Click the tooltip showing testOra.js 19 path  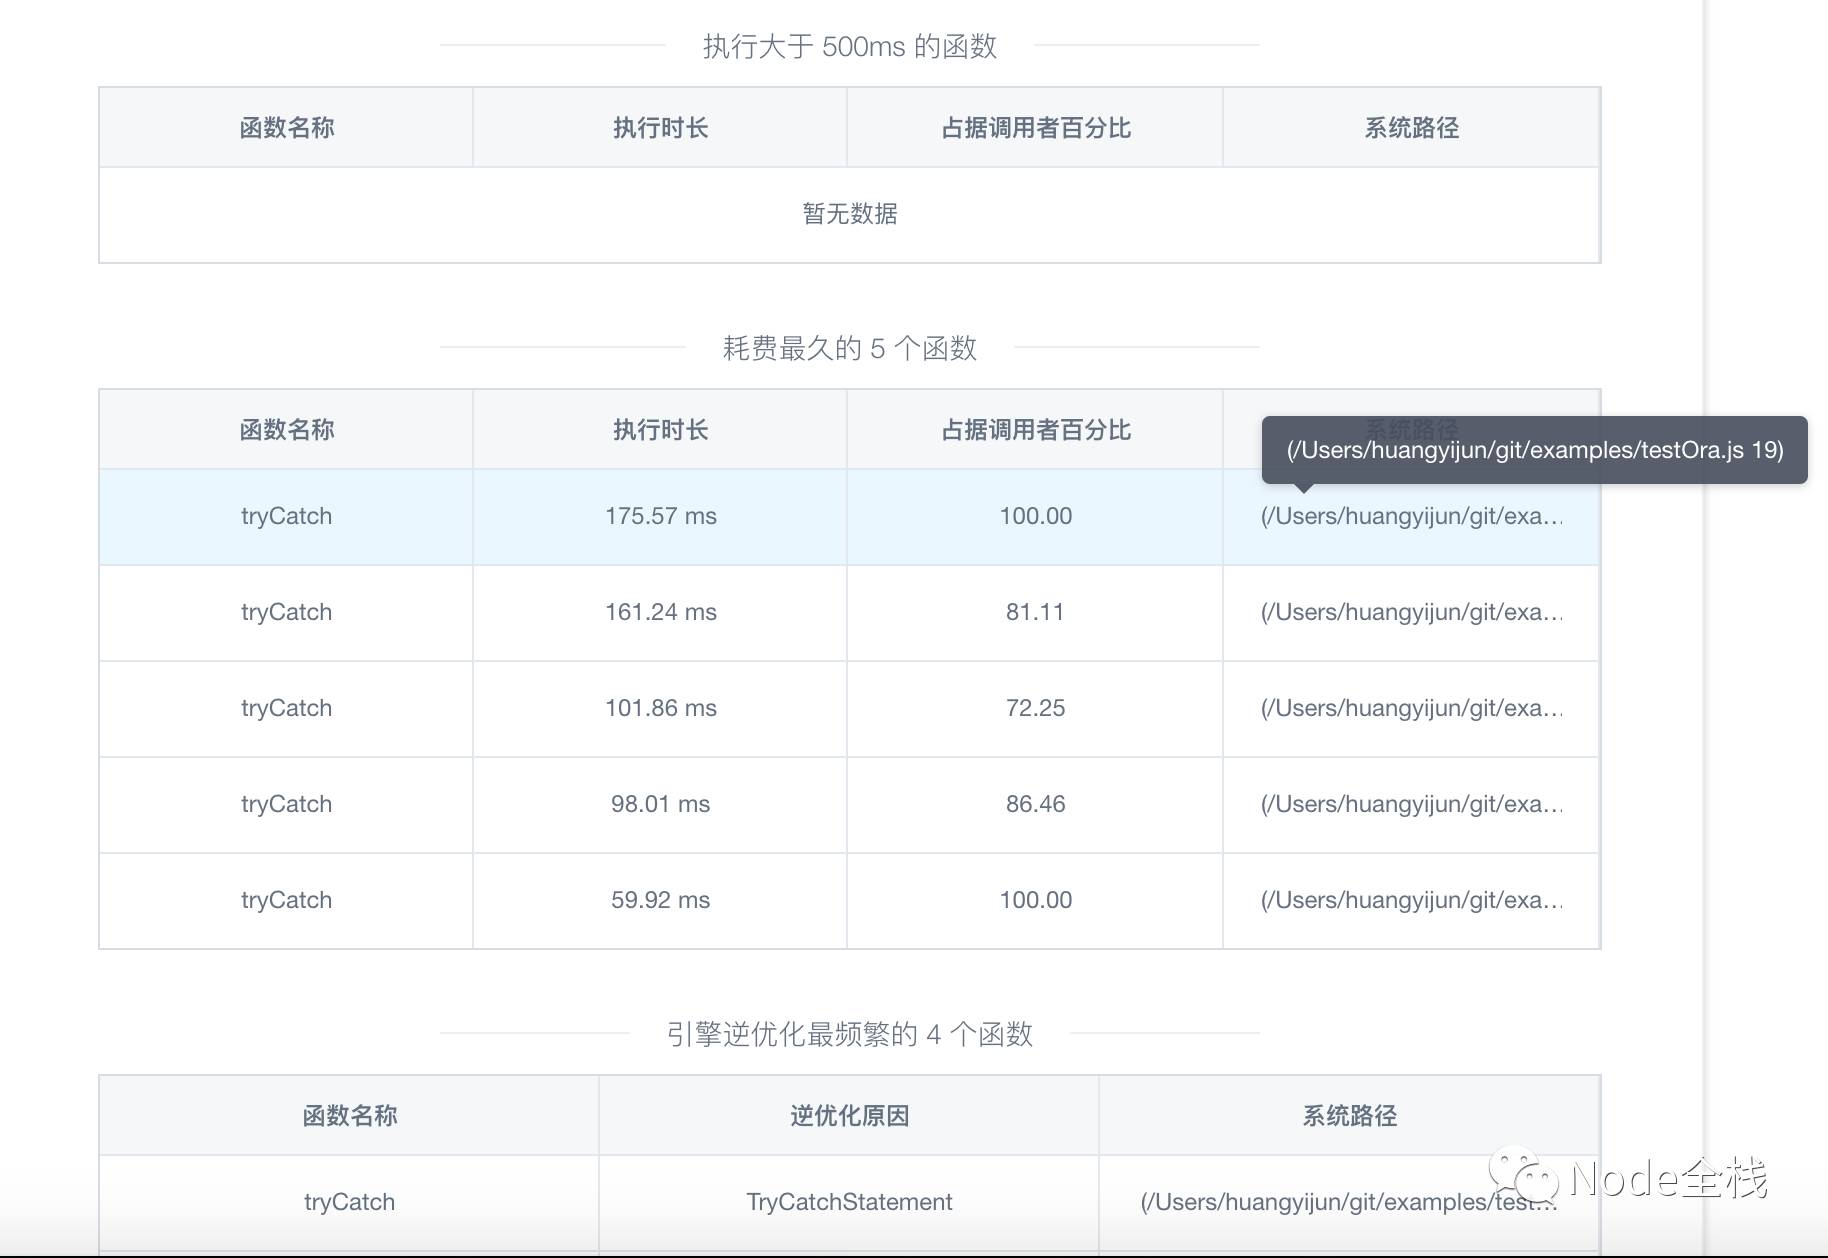[1535, 450]
